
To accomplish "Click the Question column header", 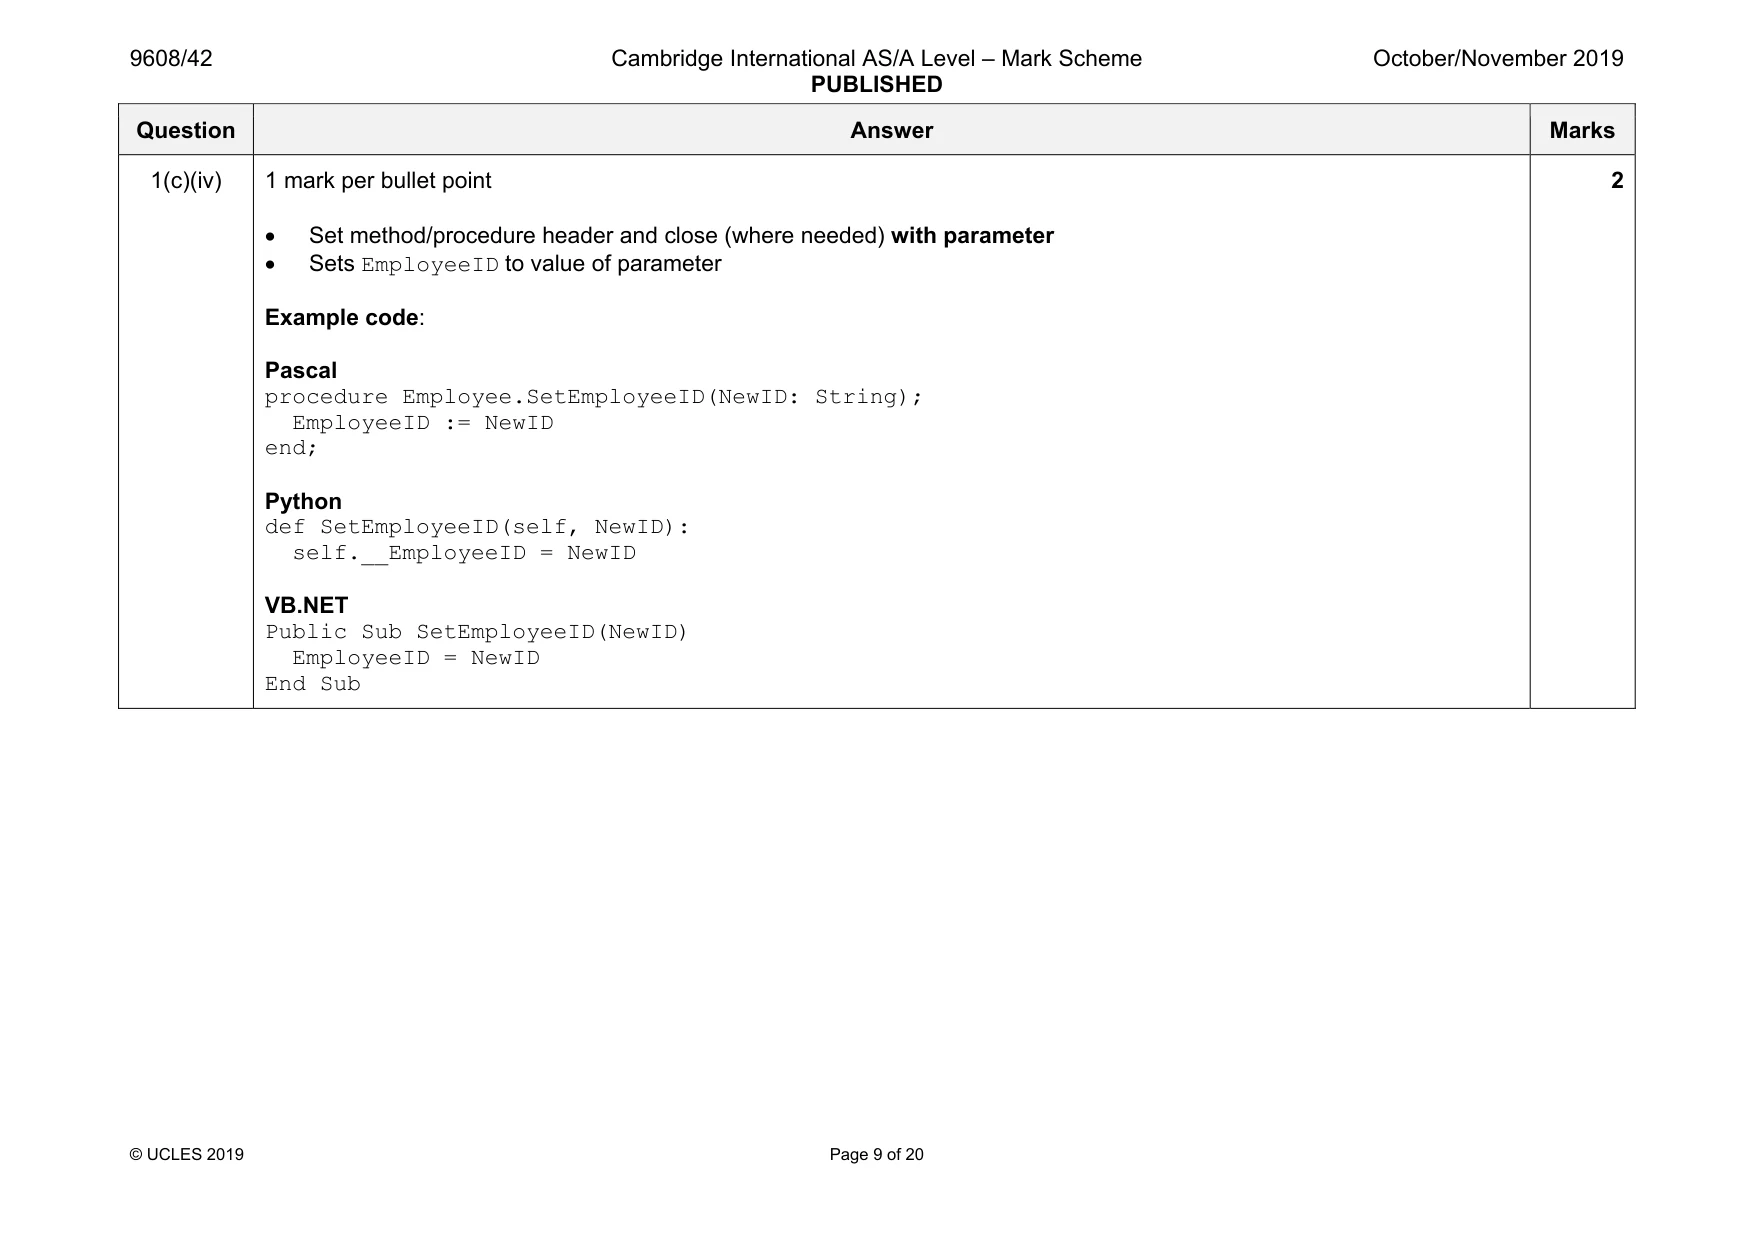I will tap(186, 130).
